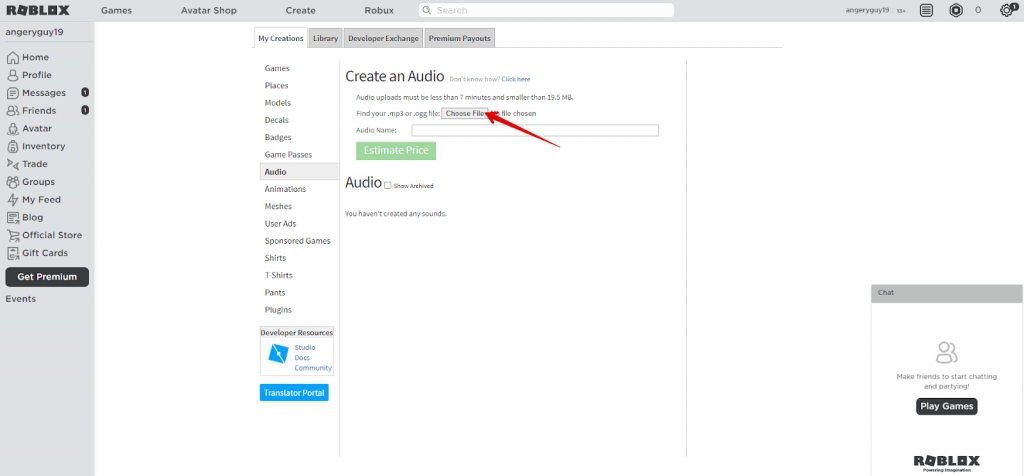
Task: Click the Choose File button
Action: coord(465,114)
